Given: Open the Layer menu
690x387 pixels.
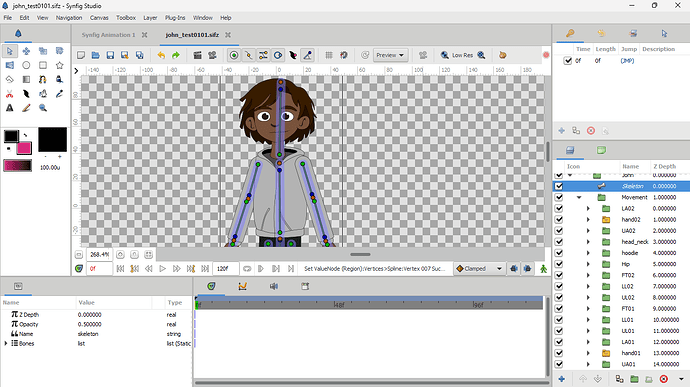Looking at the screenshot, I should click(x=150, y=18).
